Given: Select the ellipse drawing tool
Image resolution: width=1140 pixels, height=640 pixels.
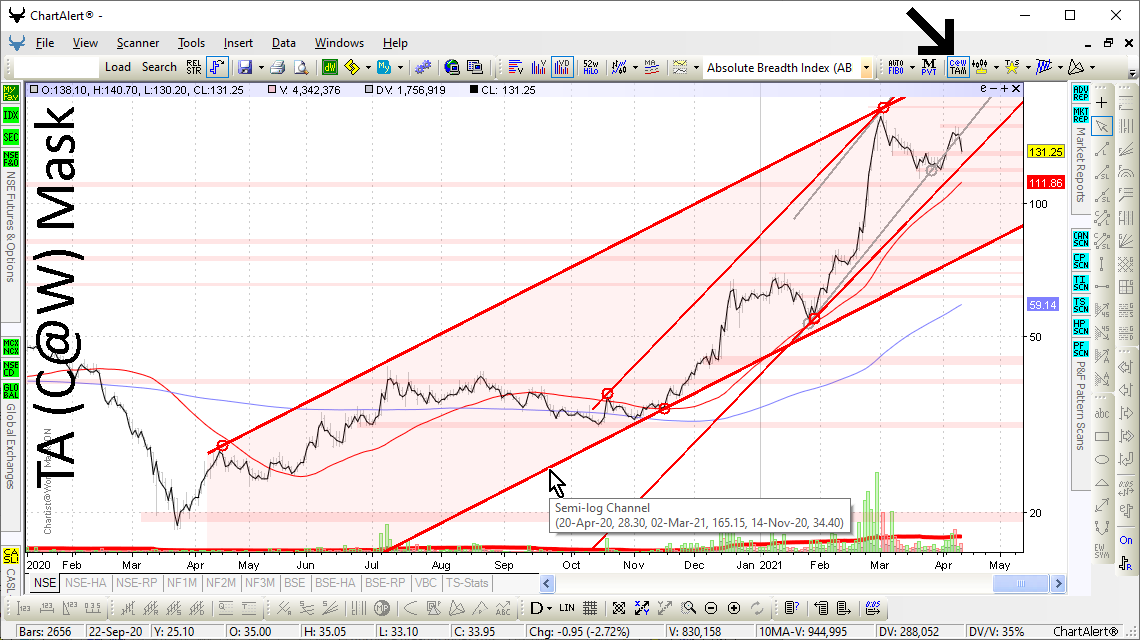Looking at the screenshot, I should point(1102,460).
